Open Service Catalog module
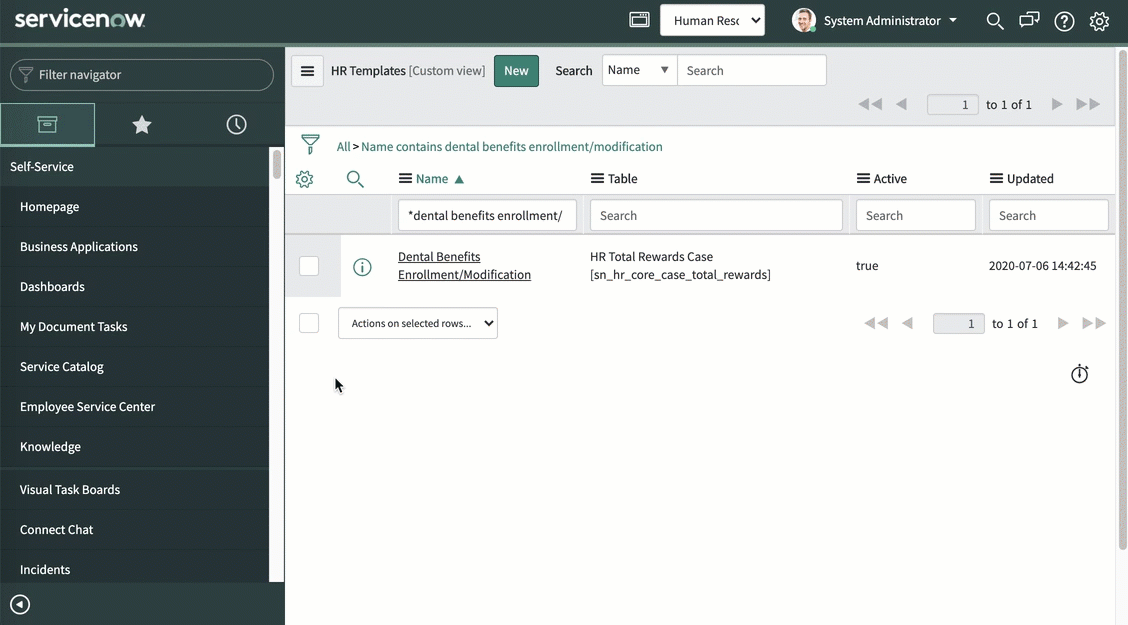 [62, 367]
